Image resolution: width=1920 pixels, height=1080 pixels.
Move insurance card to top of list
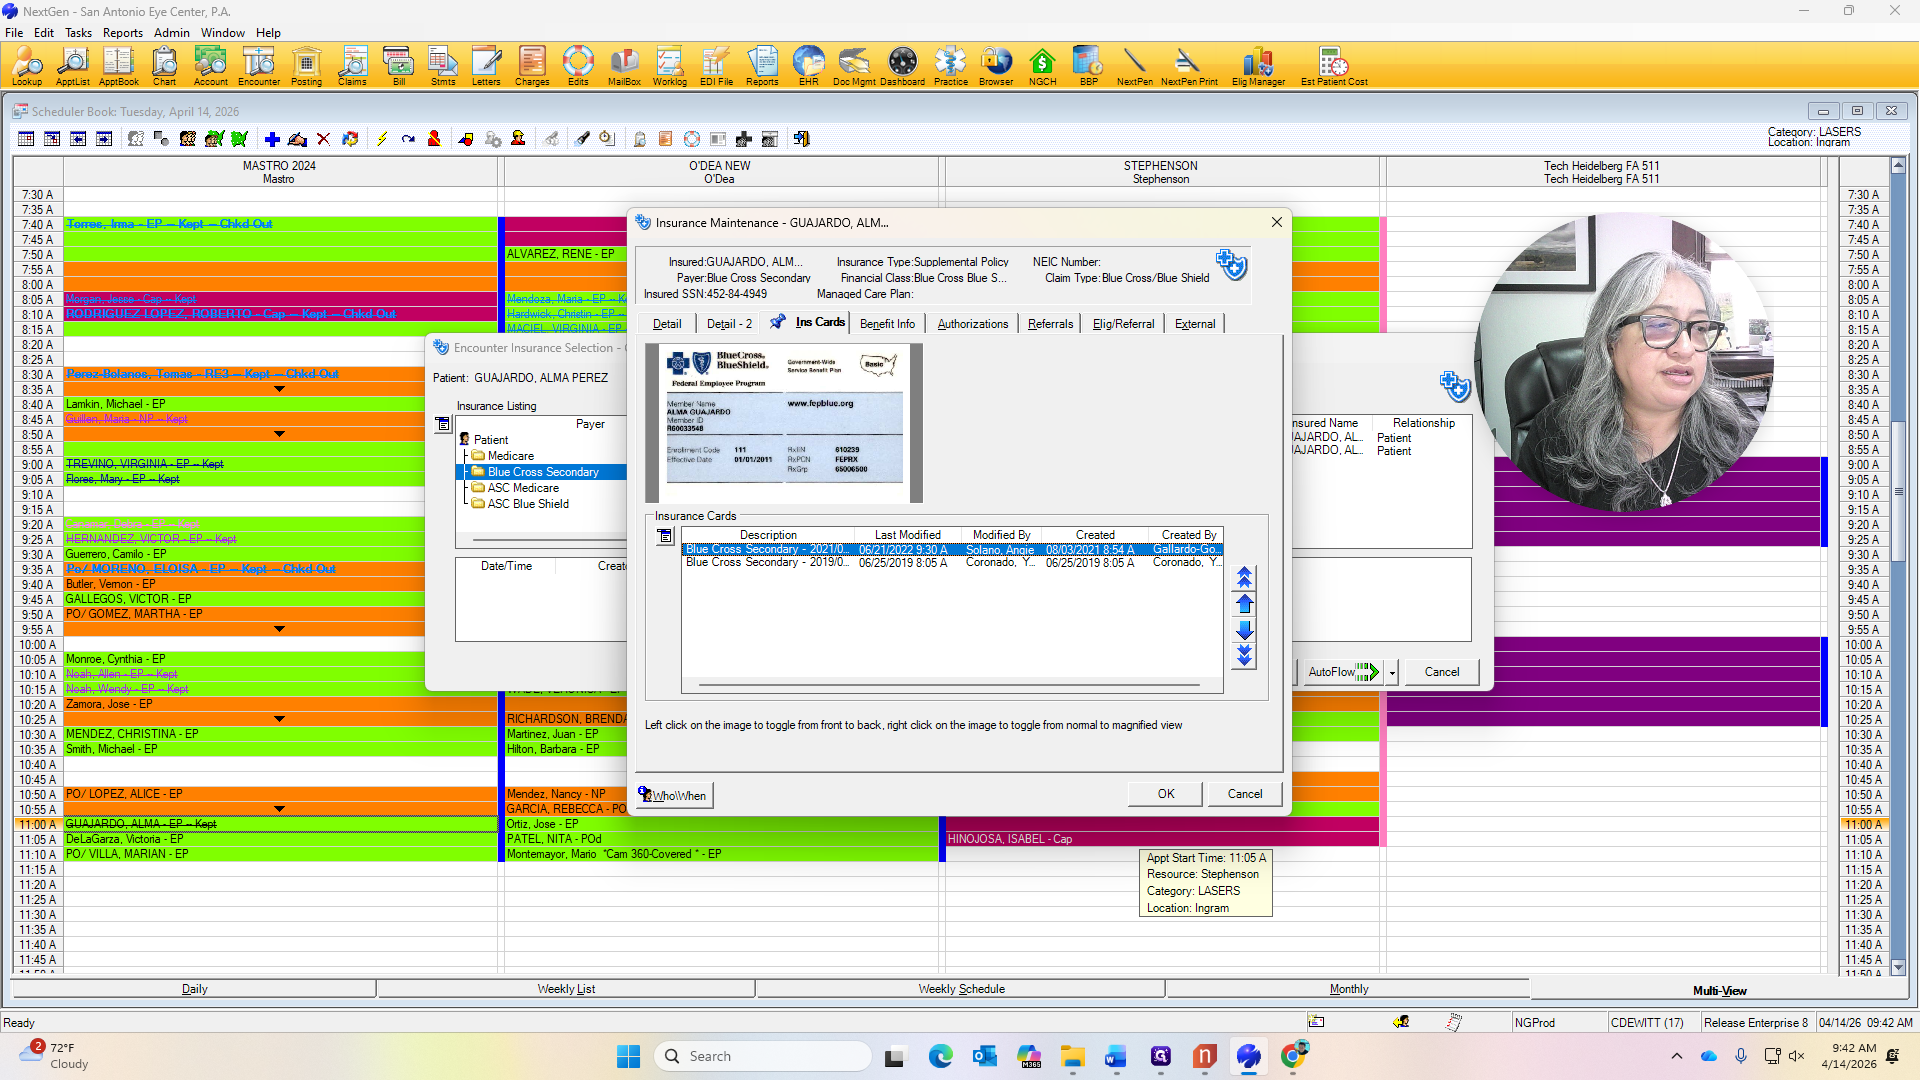pyautogui.click(x=1244, y=577)
